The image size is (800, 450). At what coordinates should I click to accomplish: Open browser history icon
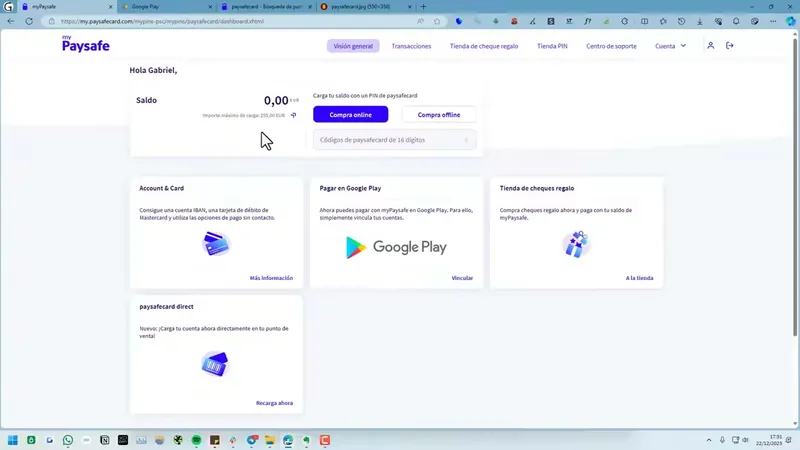pyautogui.click(x=681, y=21)
